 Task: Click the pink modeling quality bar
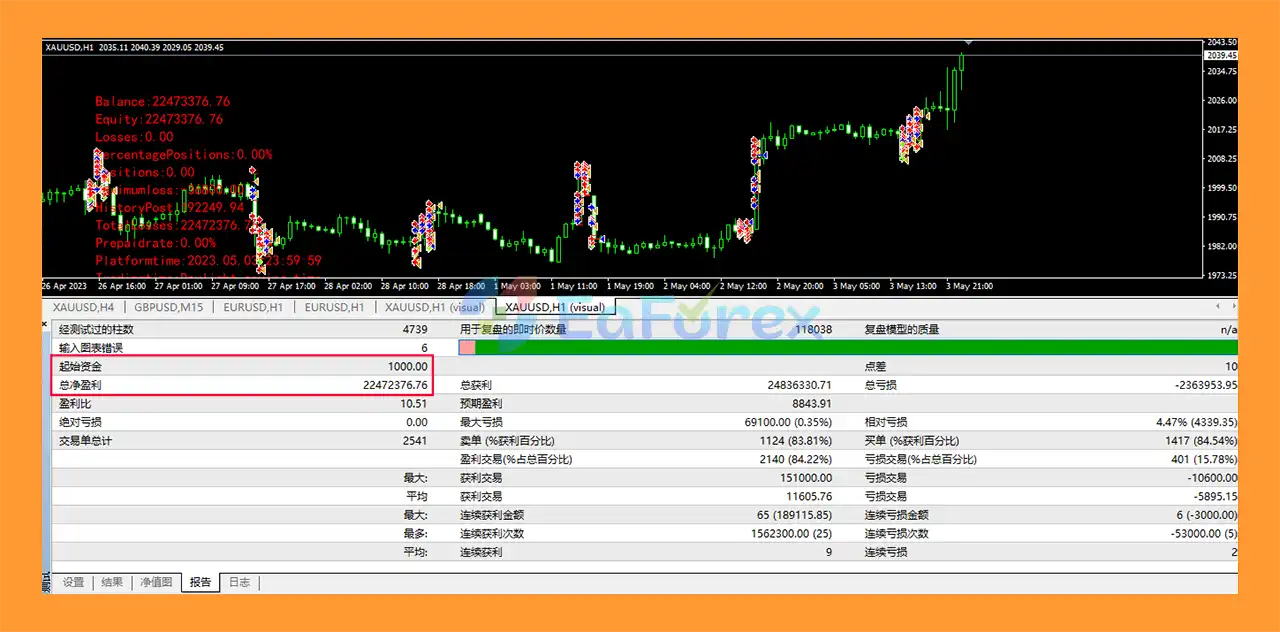466,347
